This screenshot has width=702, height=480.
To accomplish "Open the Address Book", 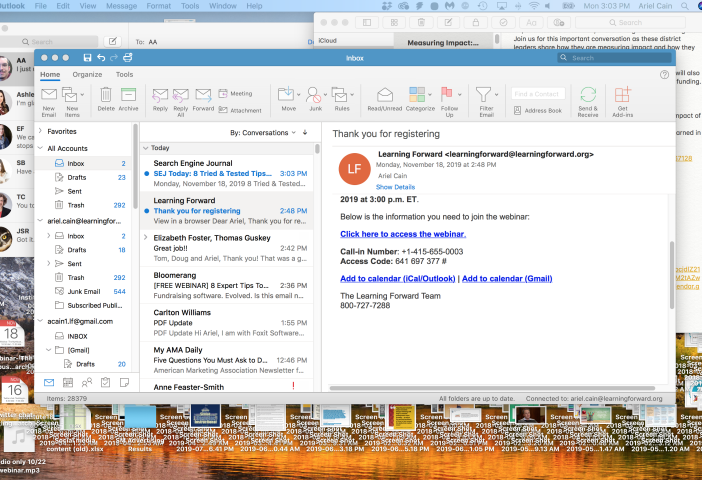I will pyautogui.click(x=538, y=110).
